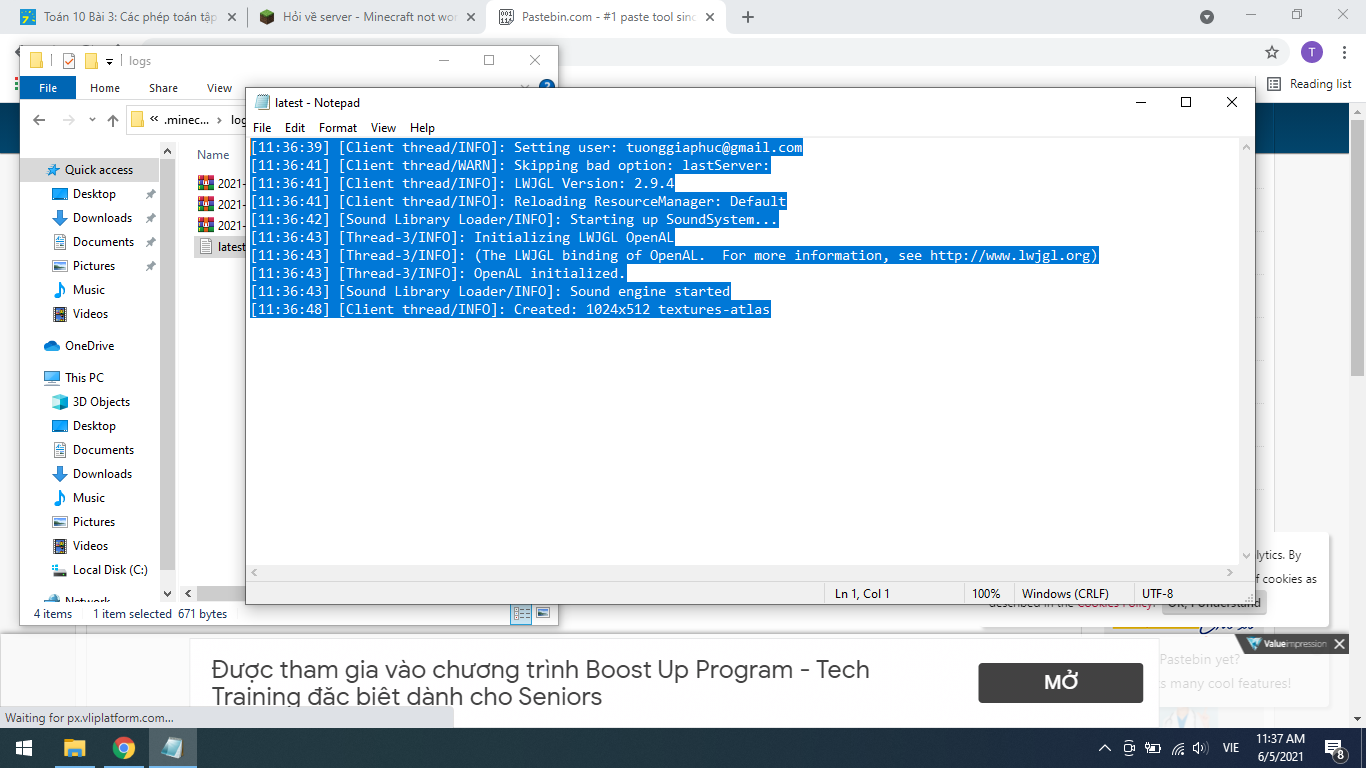
Task: Click the battery tray icon
Action: pyautogui.click(x=1153, y=748)
